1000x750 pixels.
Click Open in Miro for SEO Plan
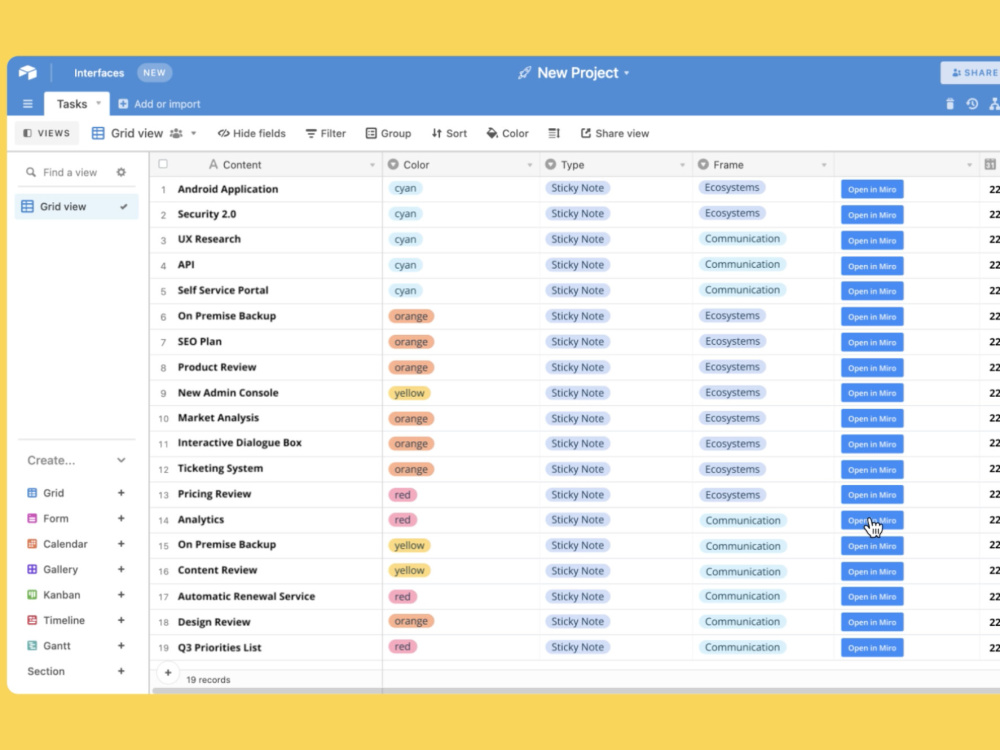pos(872,342)
